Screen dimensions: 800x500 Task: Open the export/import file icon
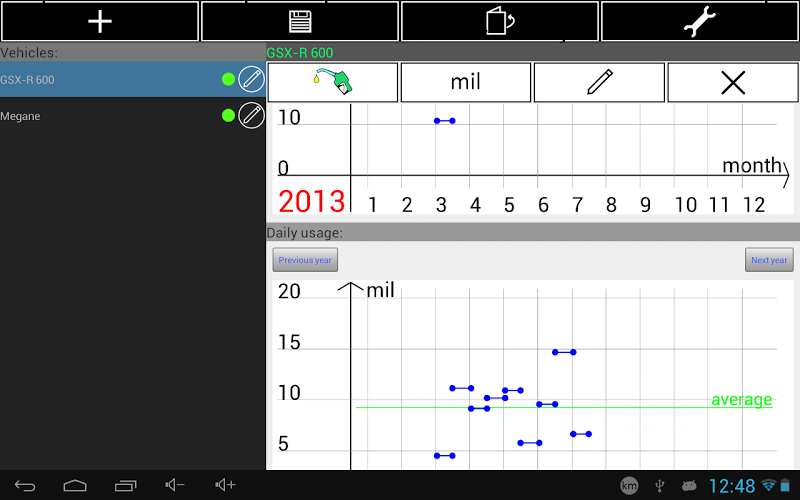[x=500, y=21]
